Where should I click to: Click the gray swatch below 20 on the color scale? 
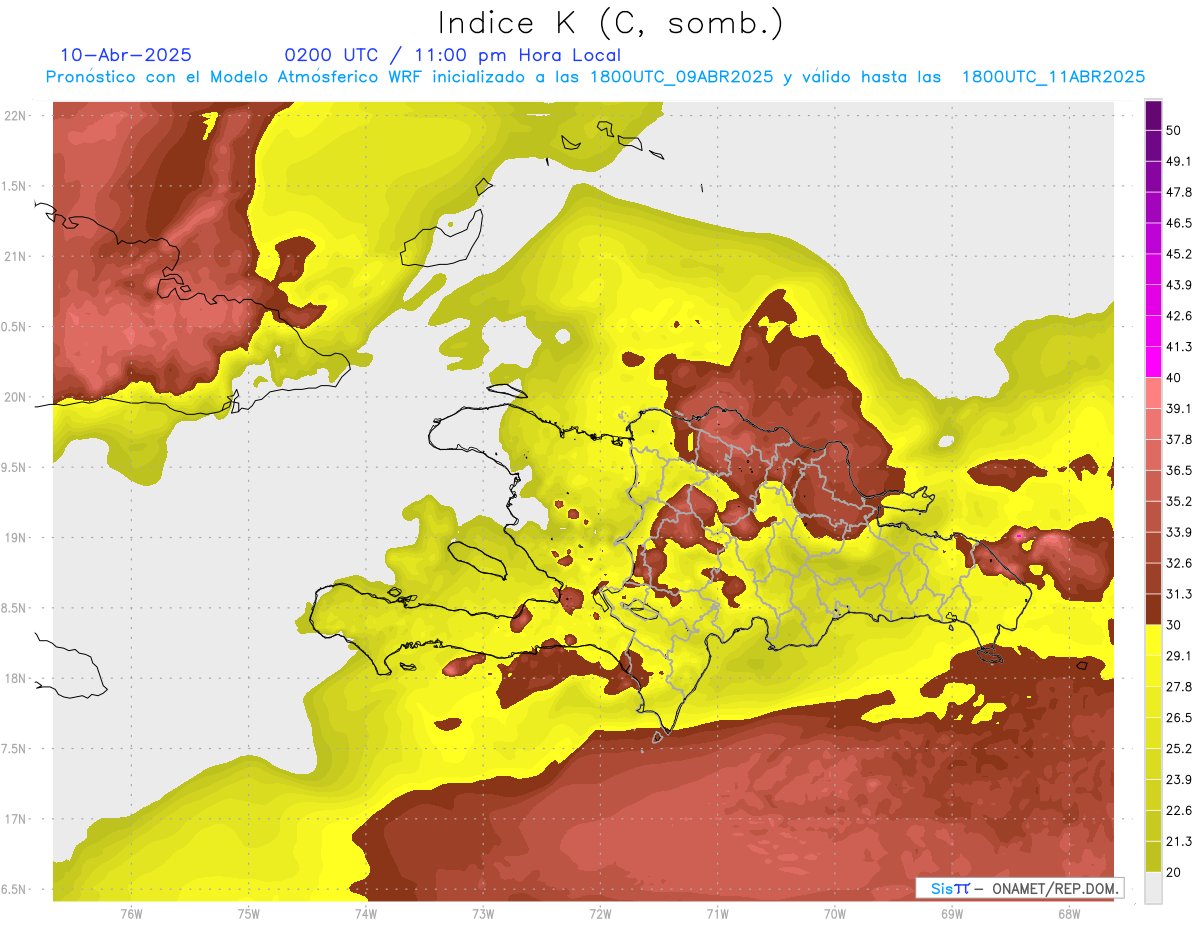pyautogui.click(x=1153, y=887)
